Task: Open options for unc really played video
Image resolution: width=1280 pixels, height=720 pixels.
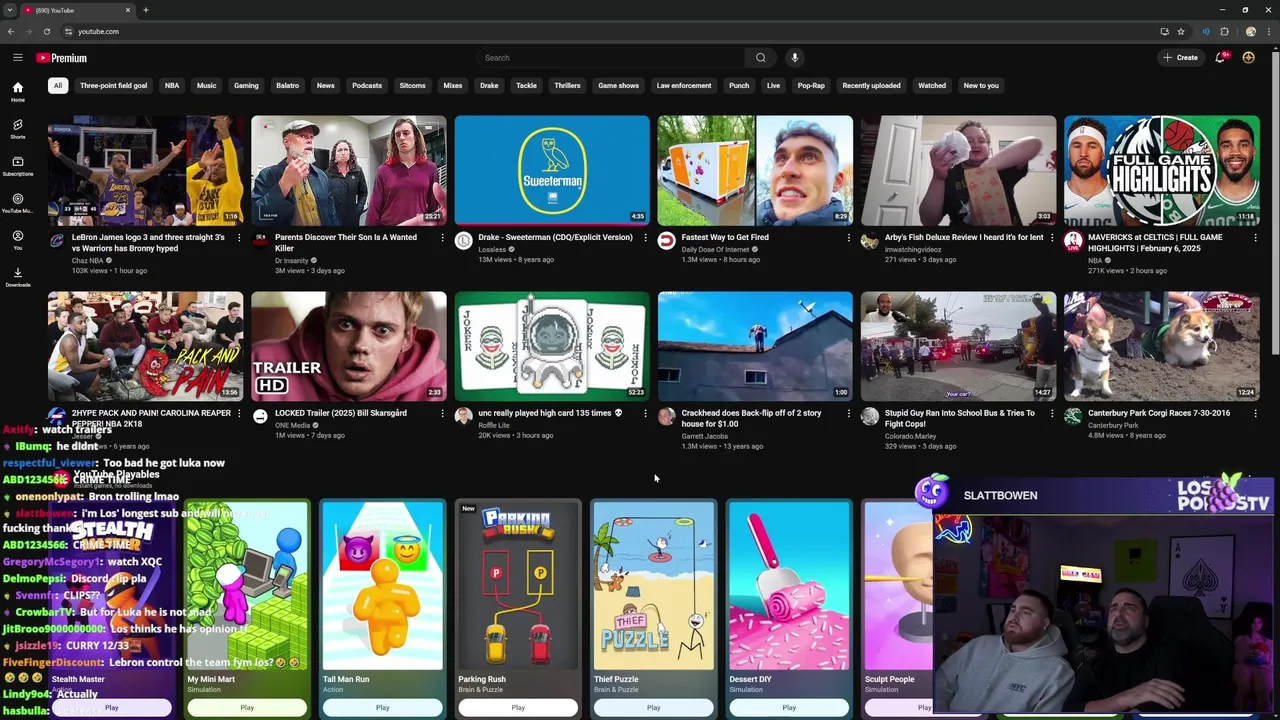Action: (x=645, y=414)
